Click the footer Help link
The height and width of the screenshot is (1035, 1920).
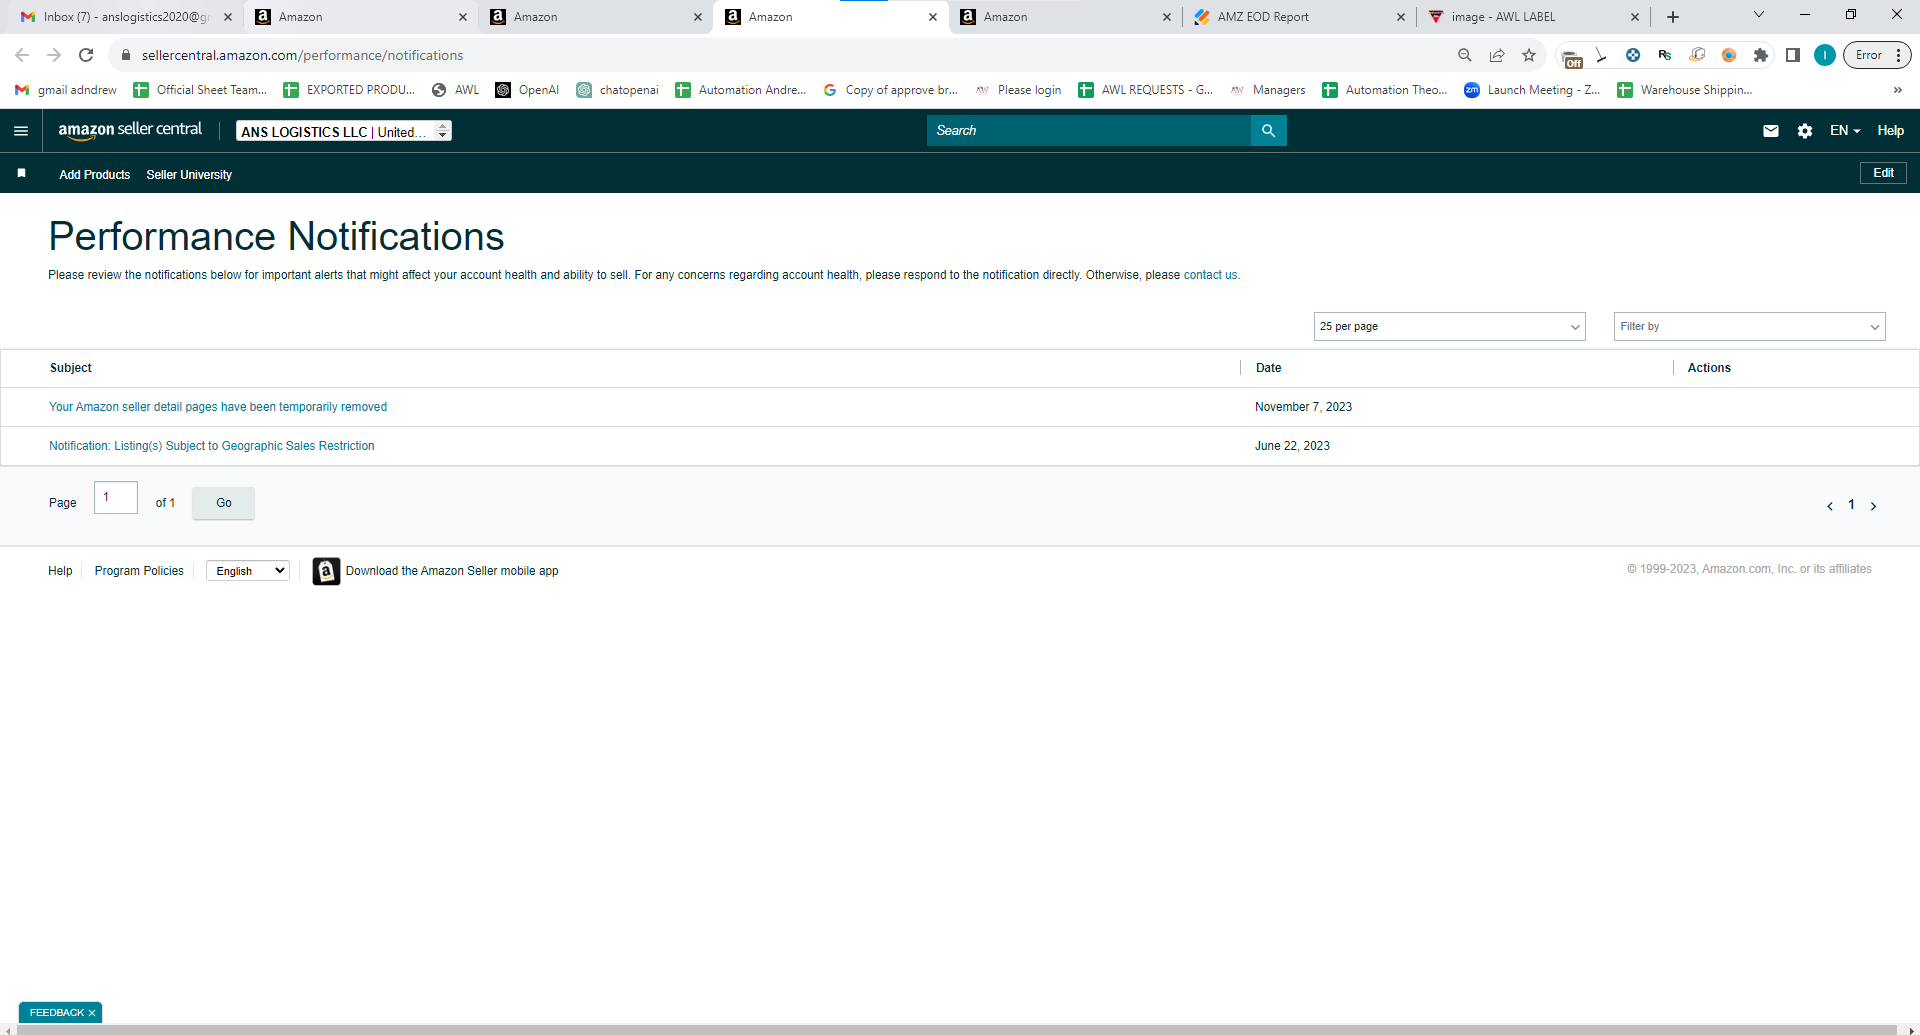point(60,571)
